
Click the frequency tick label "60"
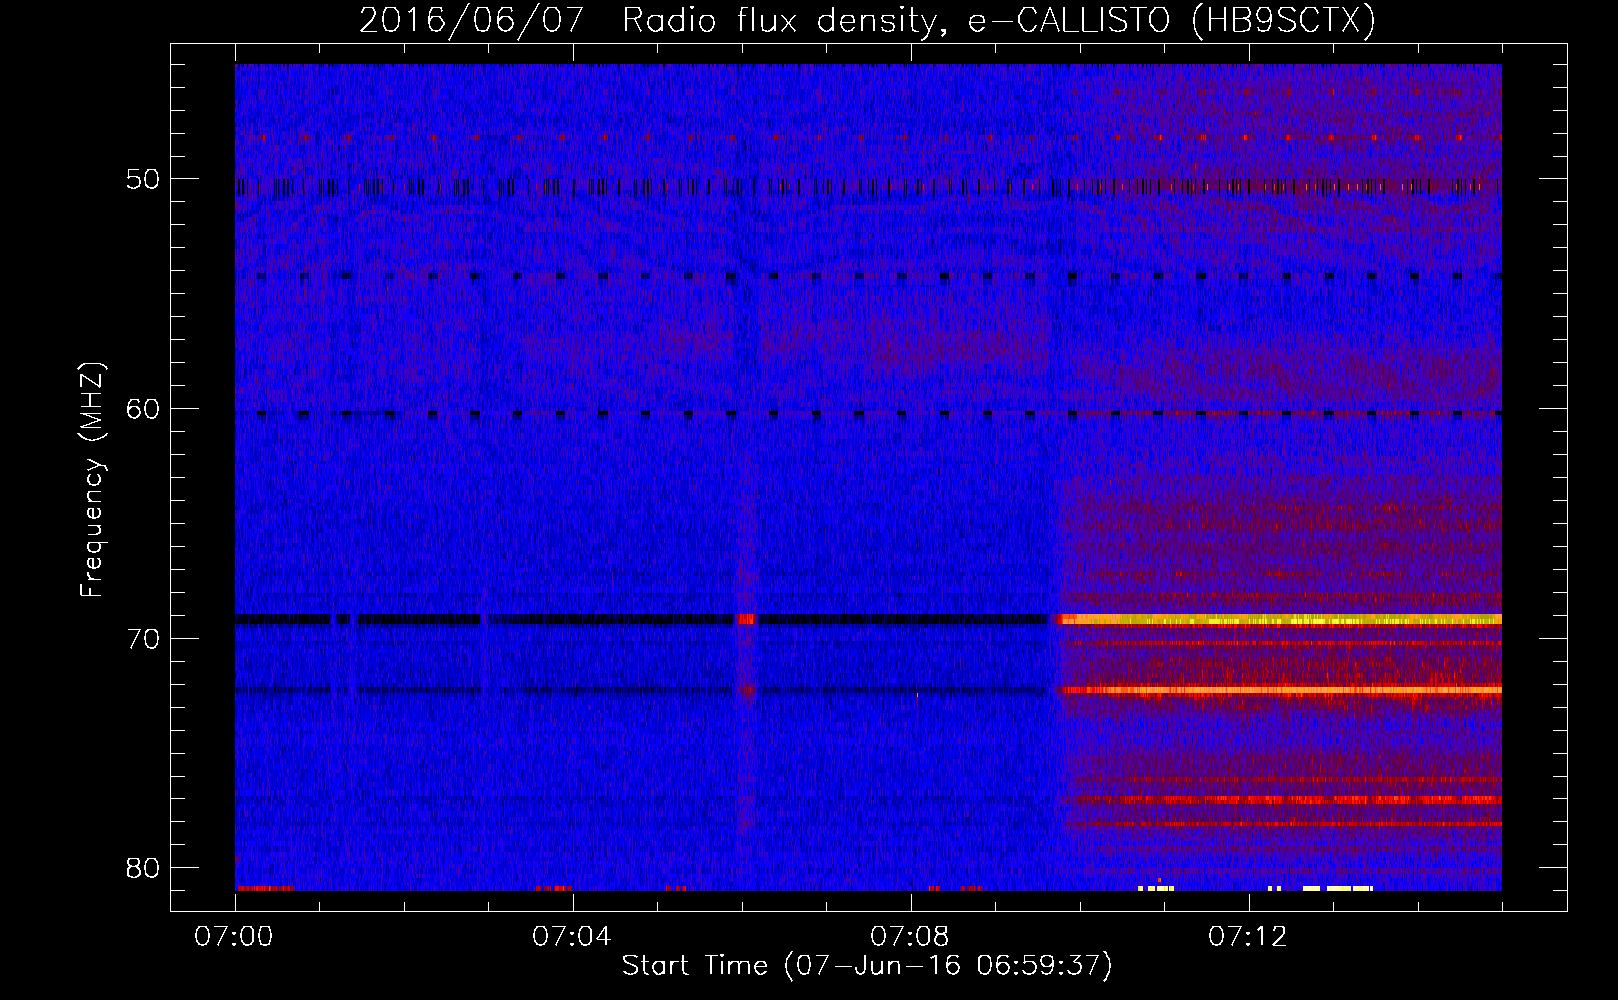tap(144, 409)
